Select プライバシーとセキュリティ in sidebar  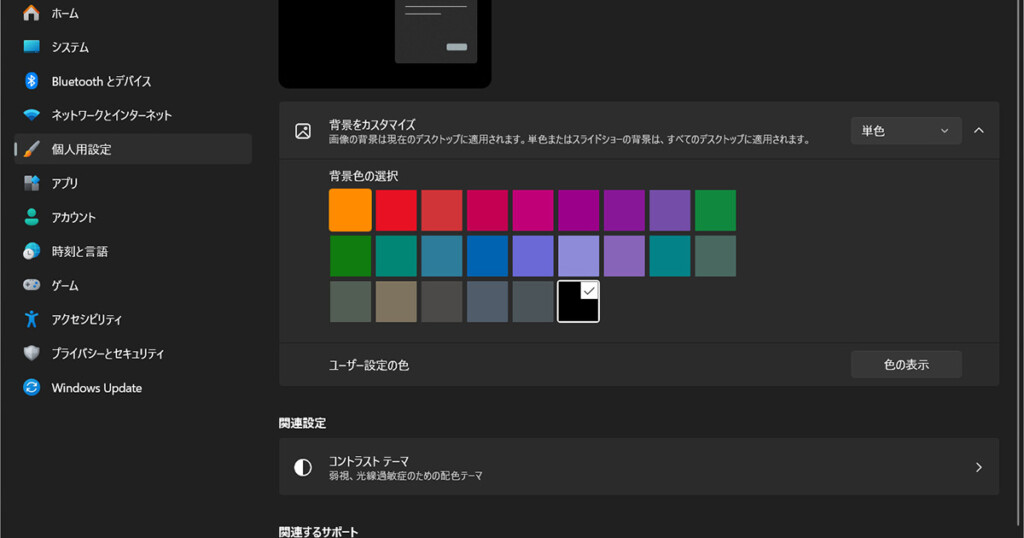point(133,353)
